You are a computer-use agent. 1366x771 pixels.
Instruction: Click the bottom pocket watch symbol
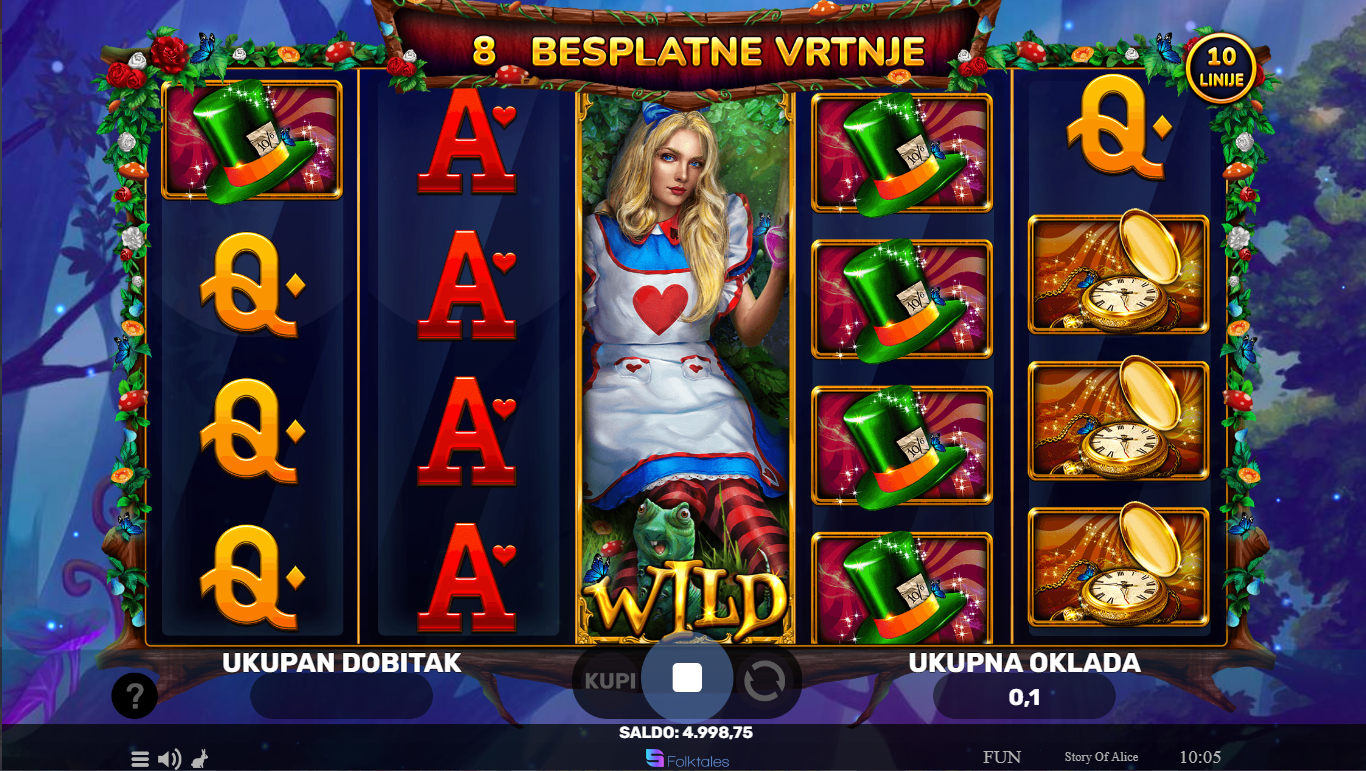(1119, 567)
